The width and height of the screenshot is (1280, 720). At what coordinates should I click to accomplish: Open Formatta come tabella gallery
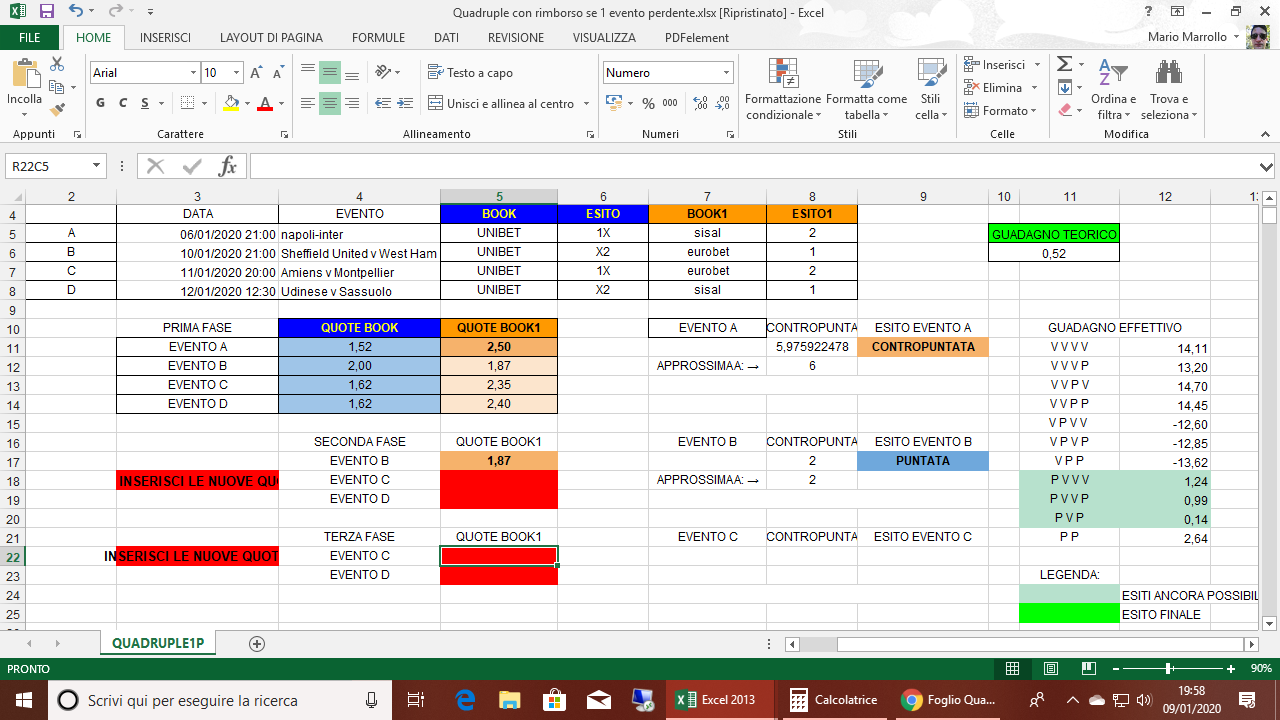(x=866, y=89)
